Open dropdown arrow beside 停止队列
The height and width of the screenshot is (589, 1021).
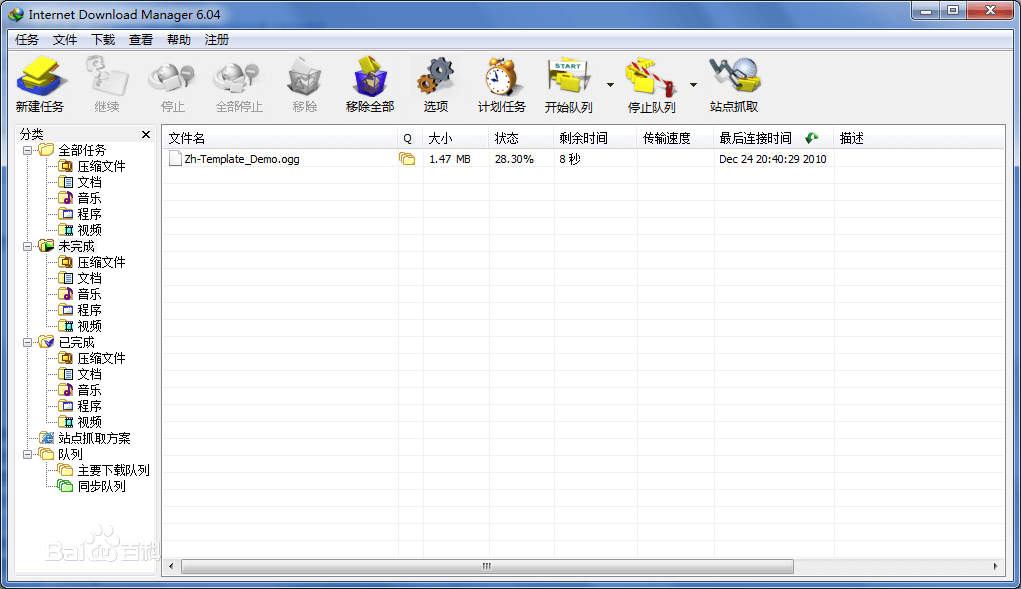pos(693,85)
